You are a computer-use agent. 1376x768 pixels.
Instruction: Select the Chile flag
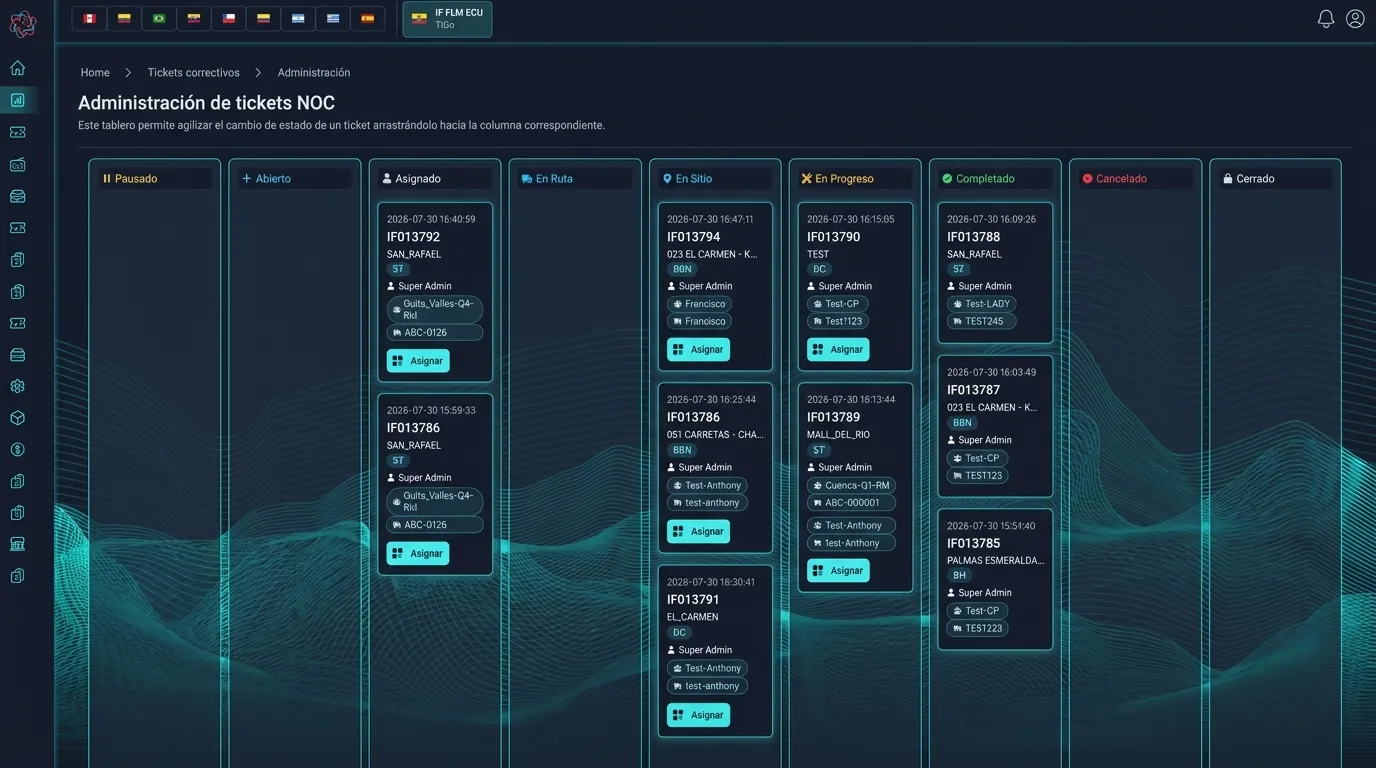[228, 18]
